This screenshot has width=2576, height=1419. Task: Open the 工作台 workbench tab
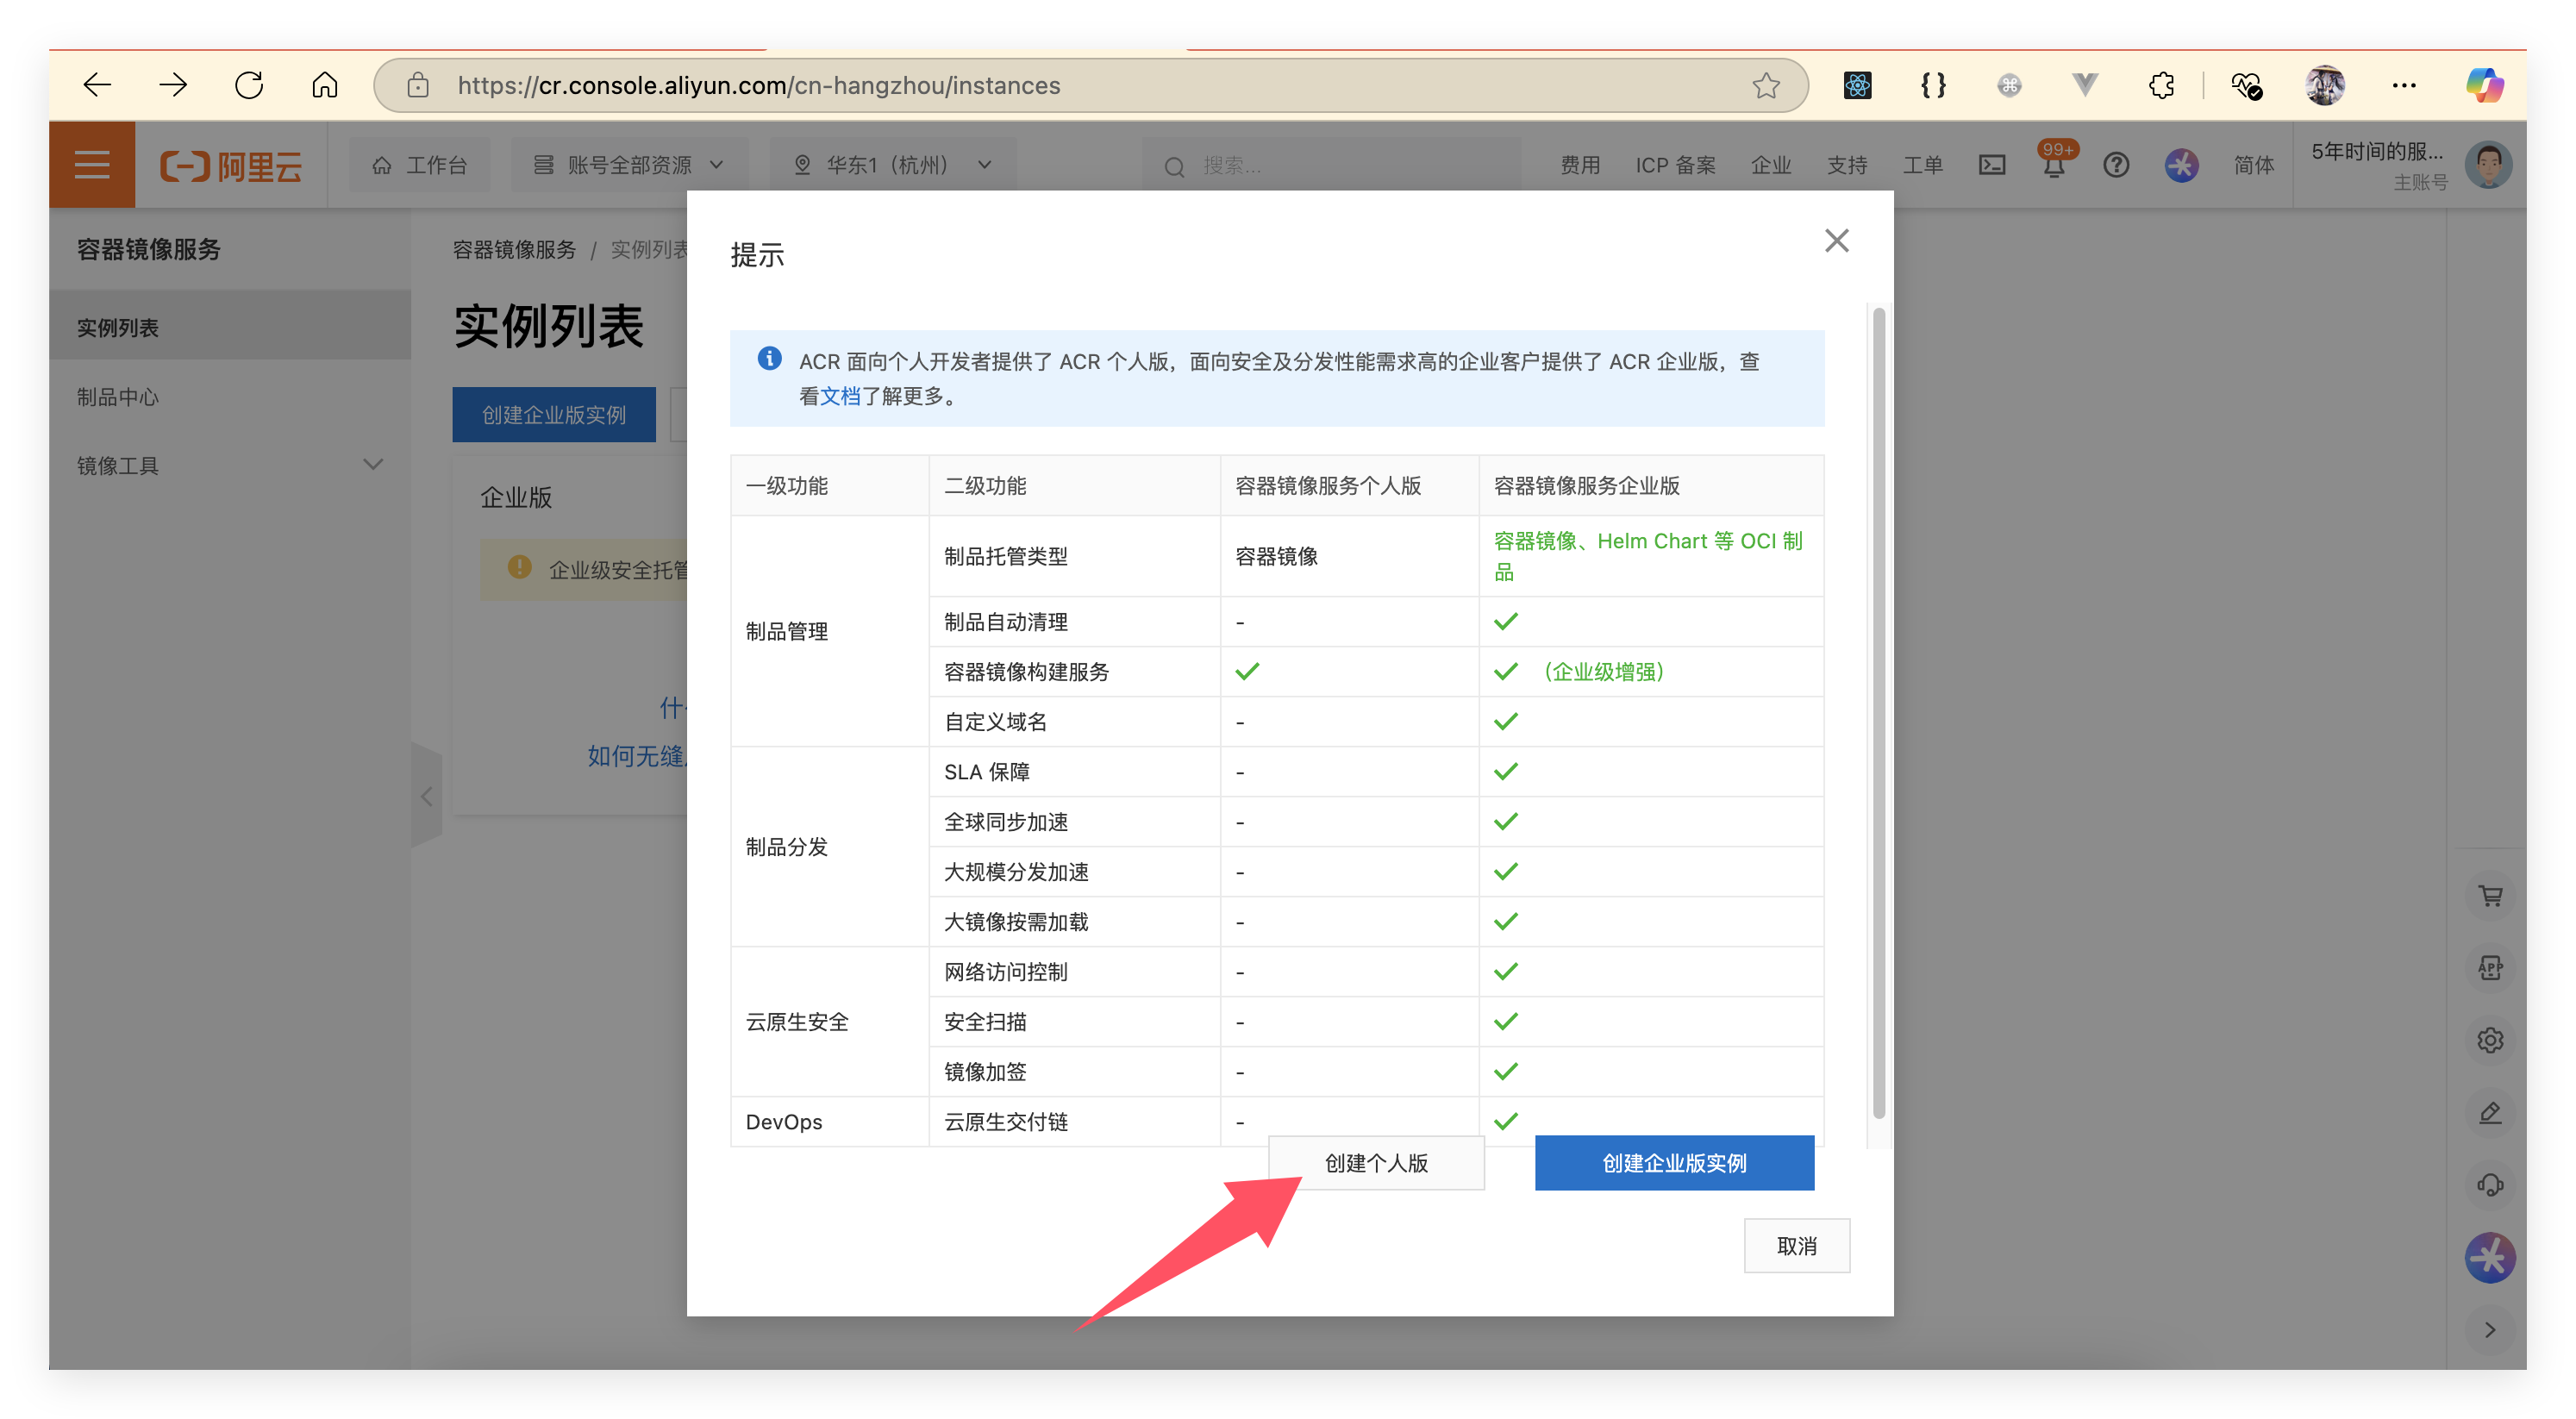[420, 165]
